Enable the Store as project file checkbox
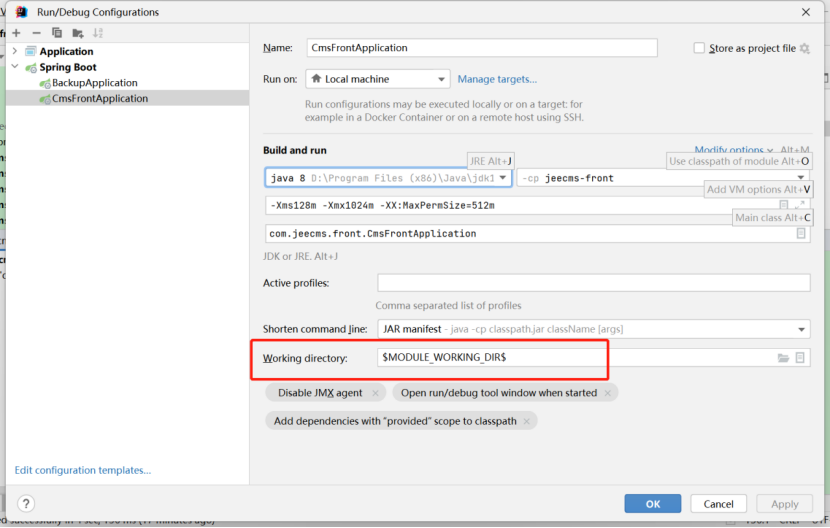The image size is (830, 528). (x=700, y=48)
